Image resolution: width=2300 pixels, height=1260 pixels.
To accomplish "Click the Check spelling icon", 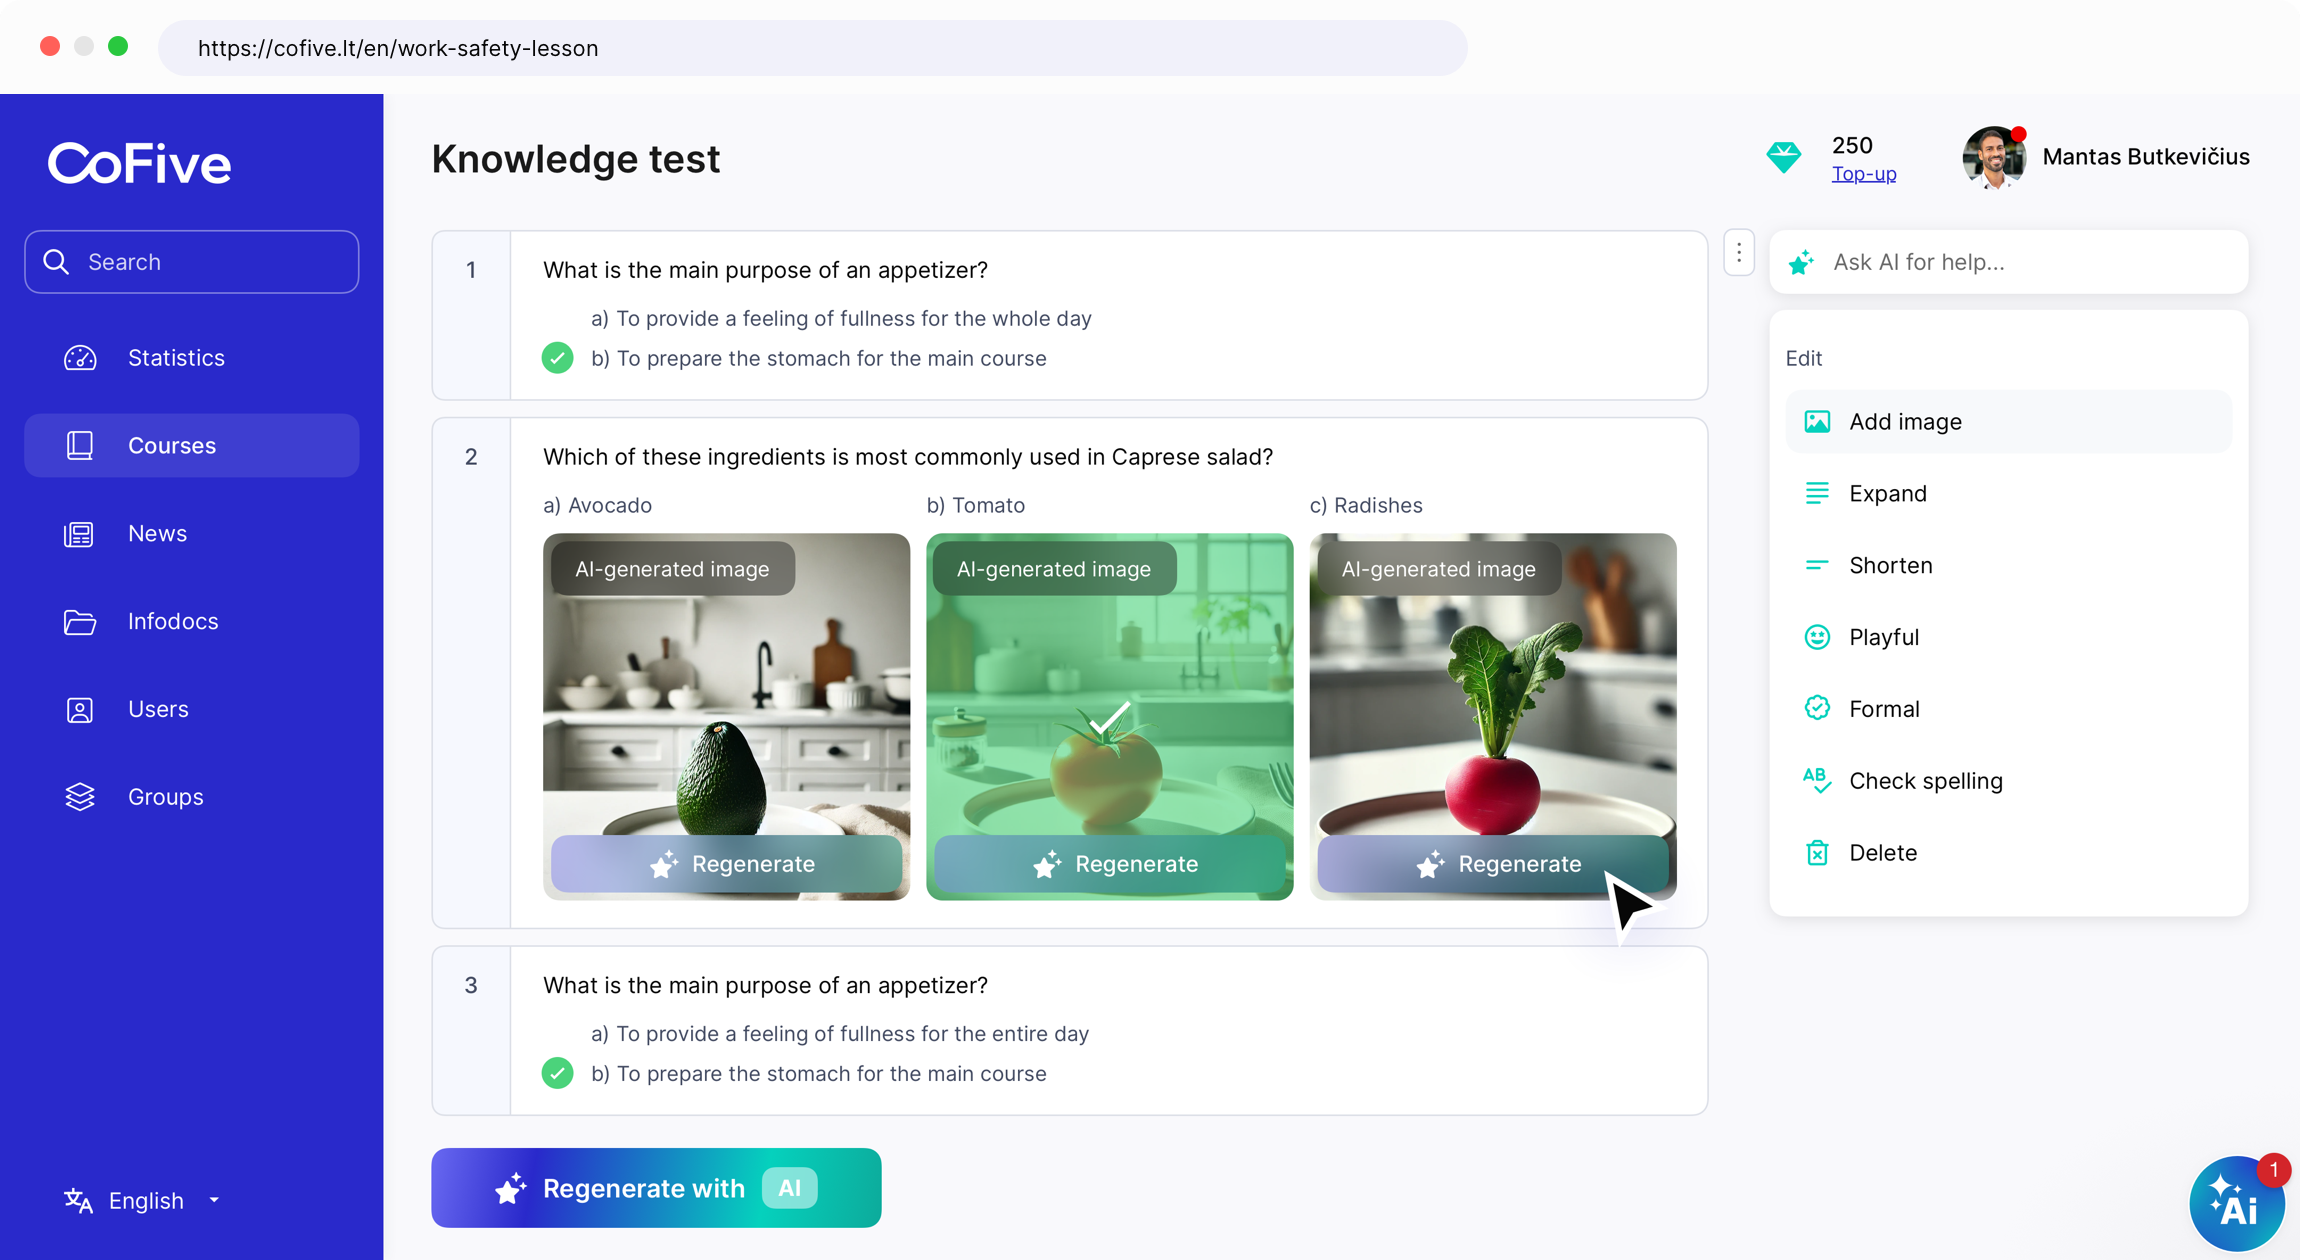I will (x=1817, y=781).
